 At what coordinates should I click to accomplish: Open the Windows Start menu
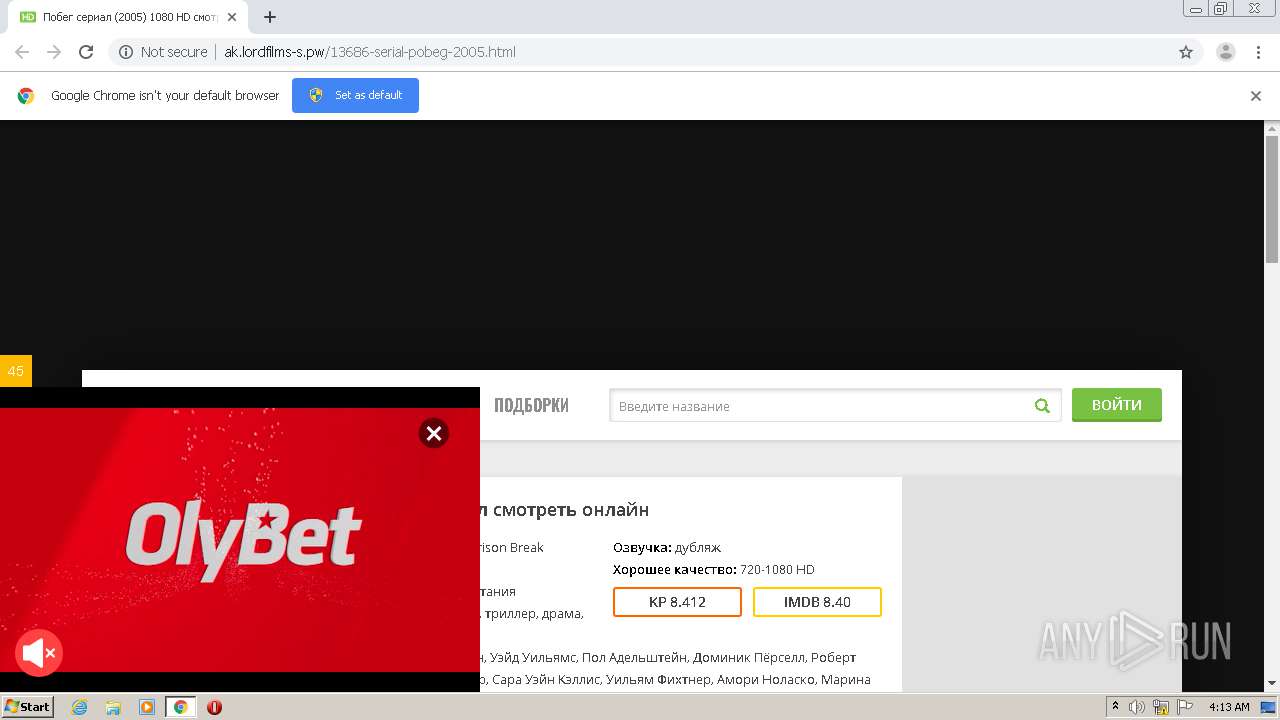[x=27, y=707]
